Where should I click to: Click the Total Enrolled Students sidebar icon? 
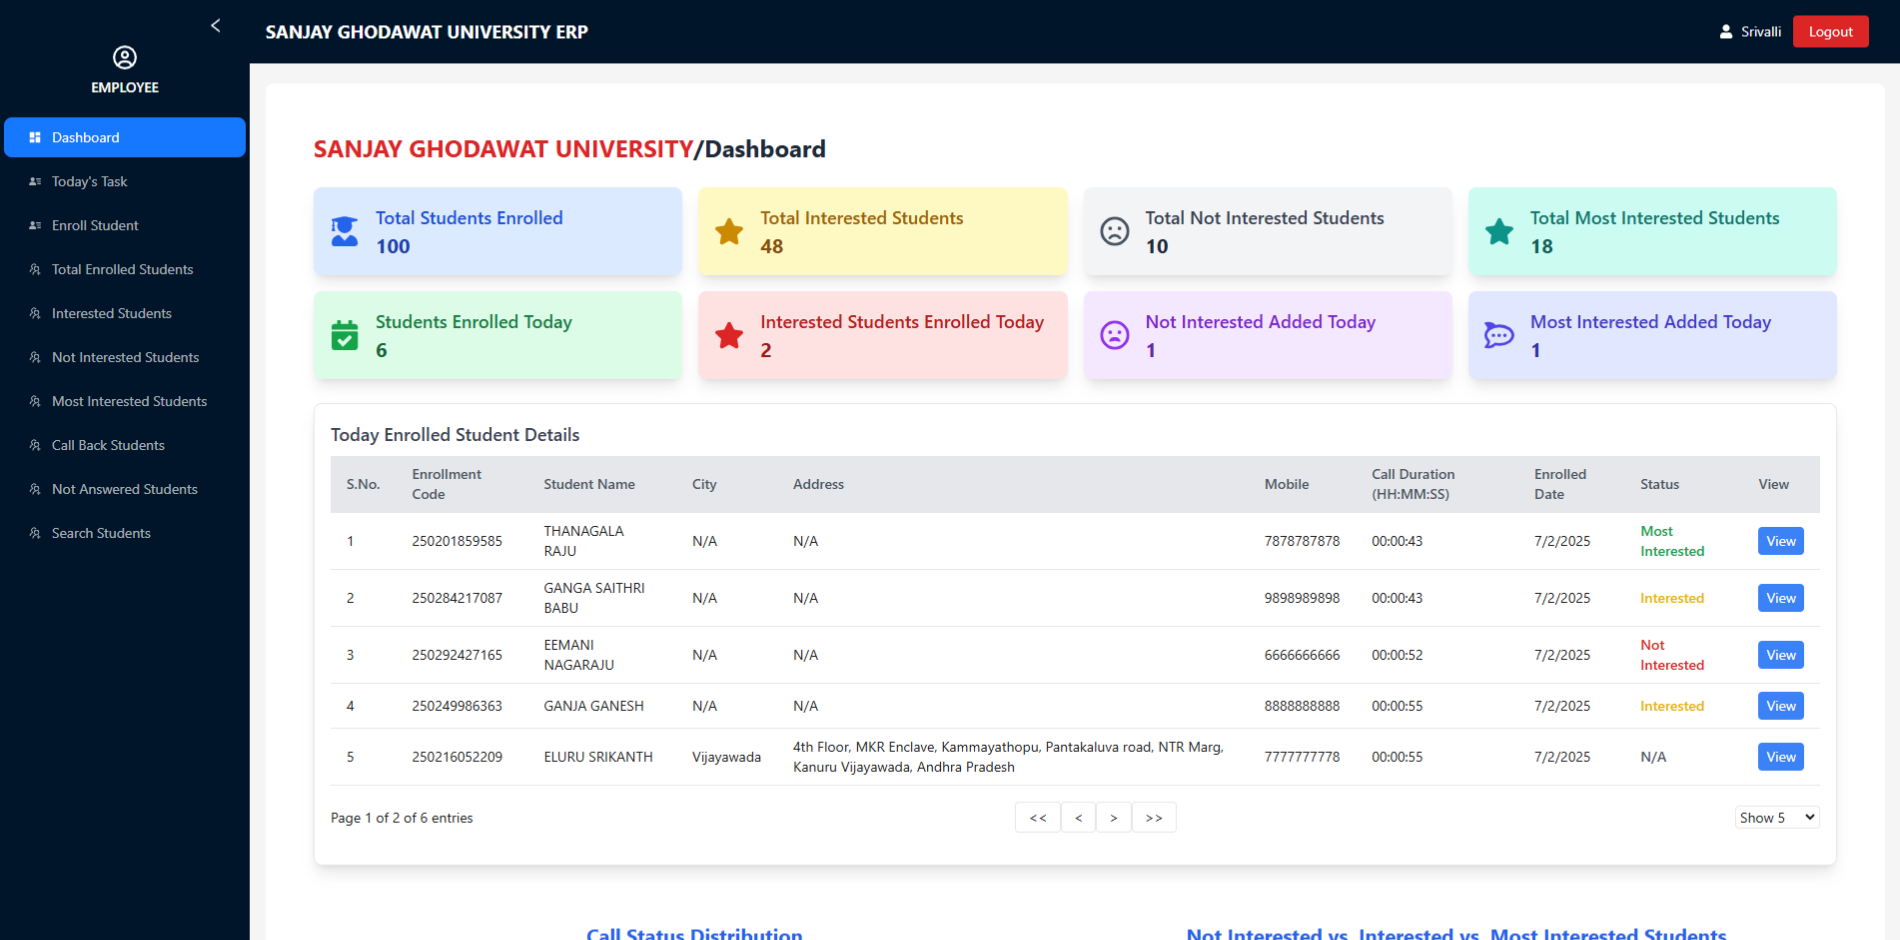click(35, 269)
